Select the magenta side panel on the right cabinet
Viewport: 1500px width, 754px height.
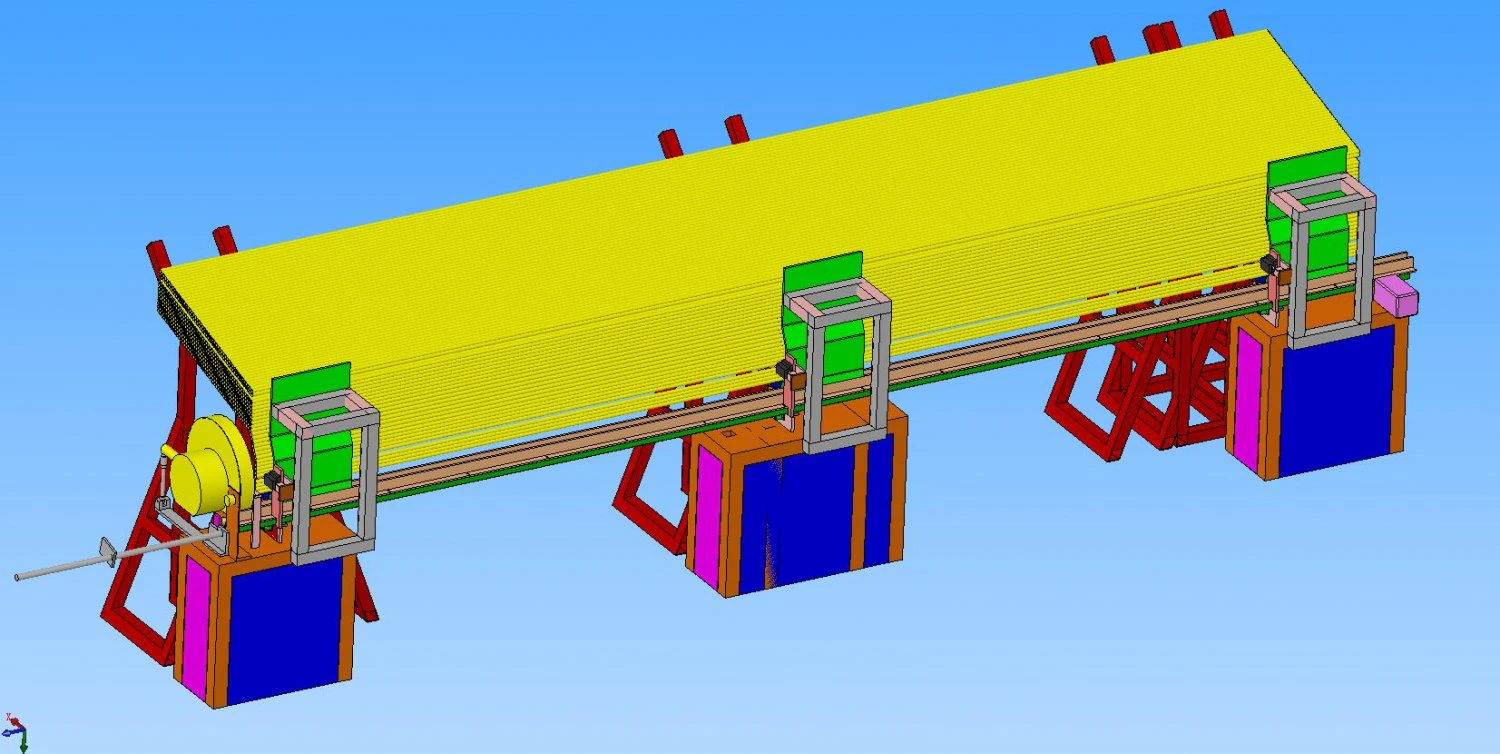click(x=1248, y=399)
